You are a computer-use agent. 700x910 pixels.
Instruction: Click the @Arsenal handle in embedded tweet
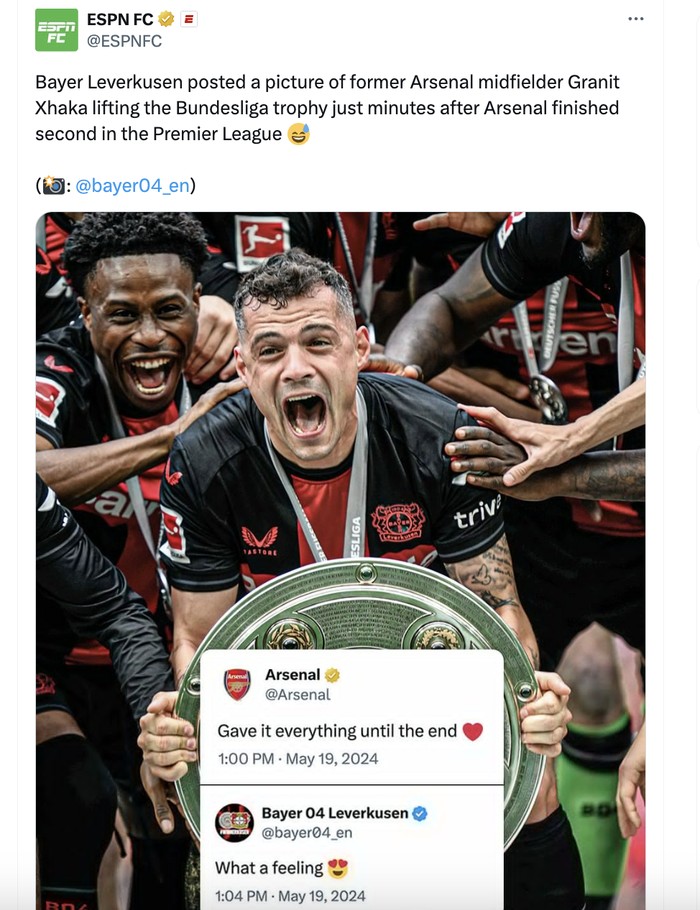coord(297,694)
